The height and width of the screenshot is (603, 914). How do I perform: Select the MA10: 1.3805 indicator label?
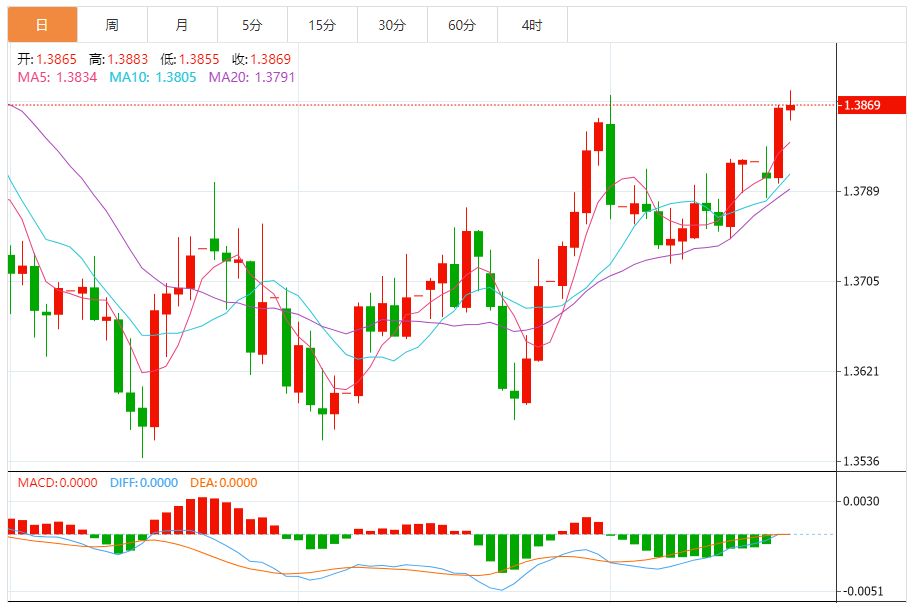tap(153, 77)
